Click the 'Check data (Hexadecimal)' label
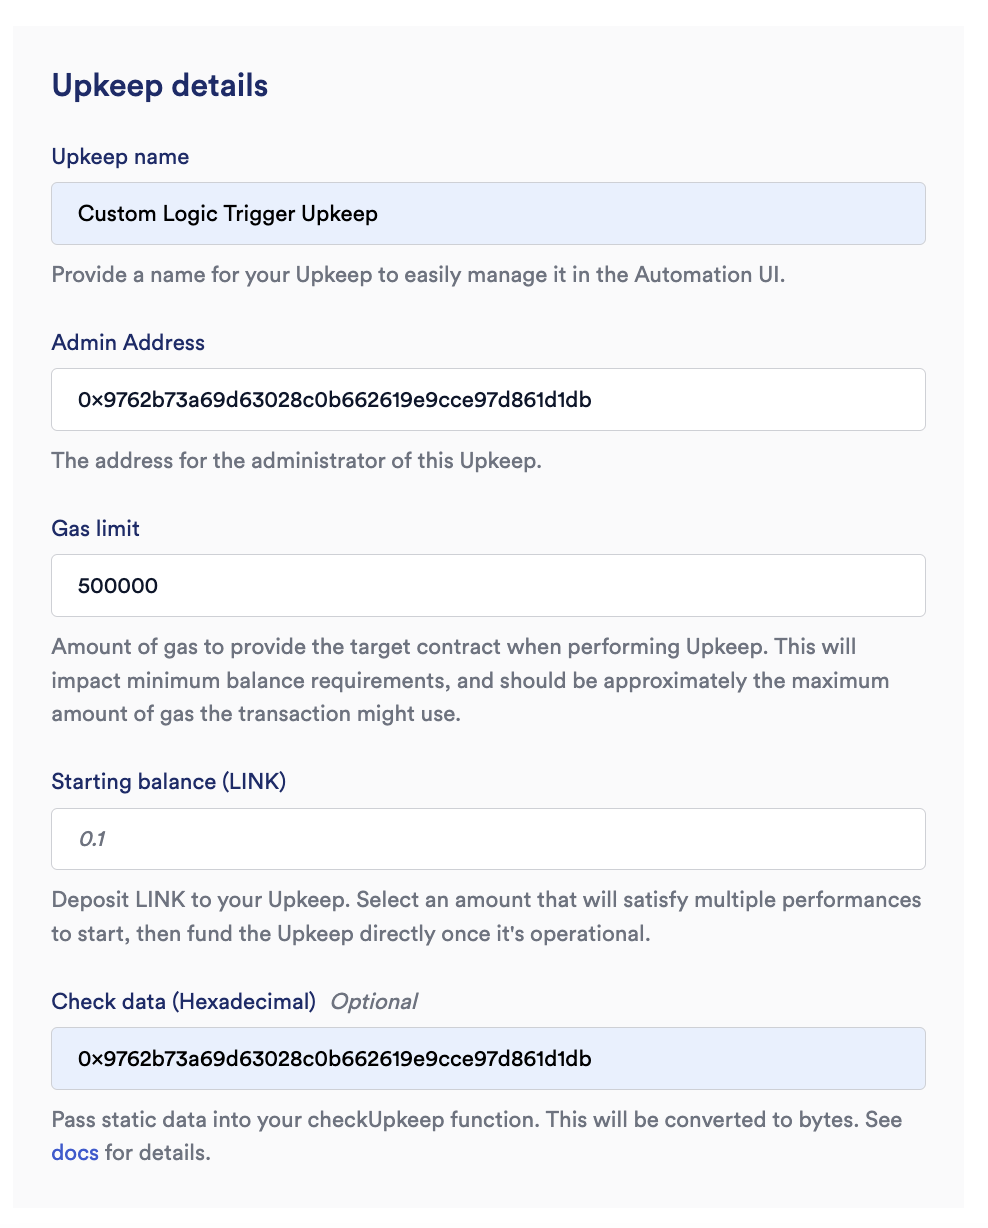 (184, 1001)
